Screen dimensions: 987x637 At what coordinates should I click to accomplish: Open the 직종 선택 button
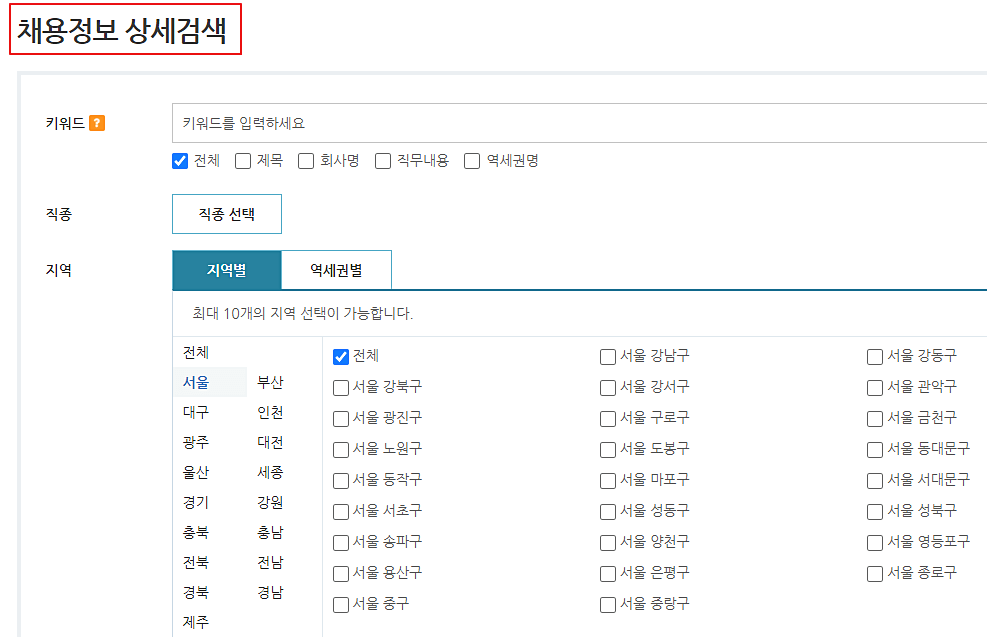click(227, 214)
